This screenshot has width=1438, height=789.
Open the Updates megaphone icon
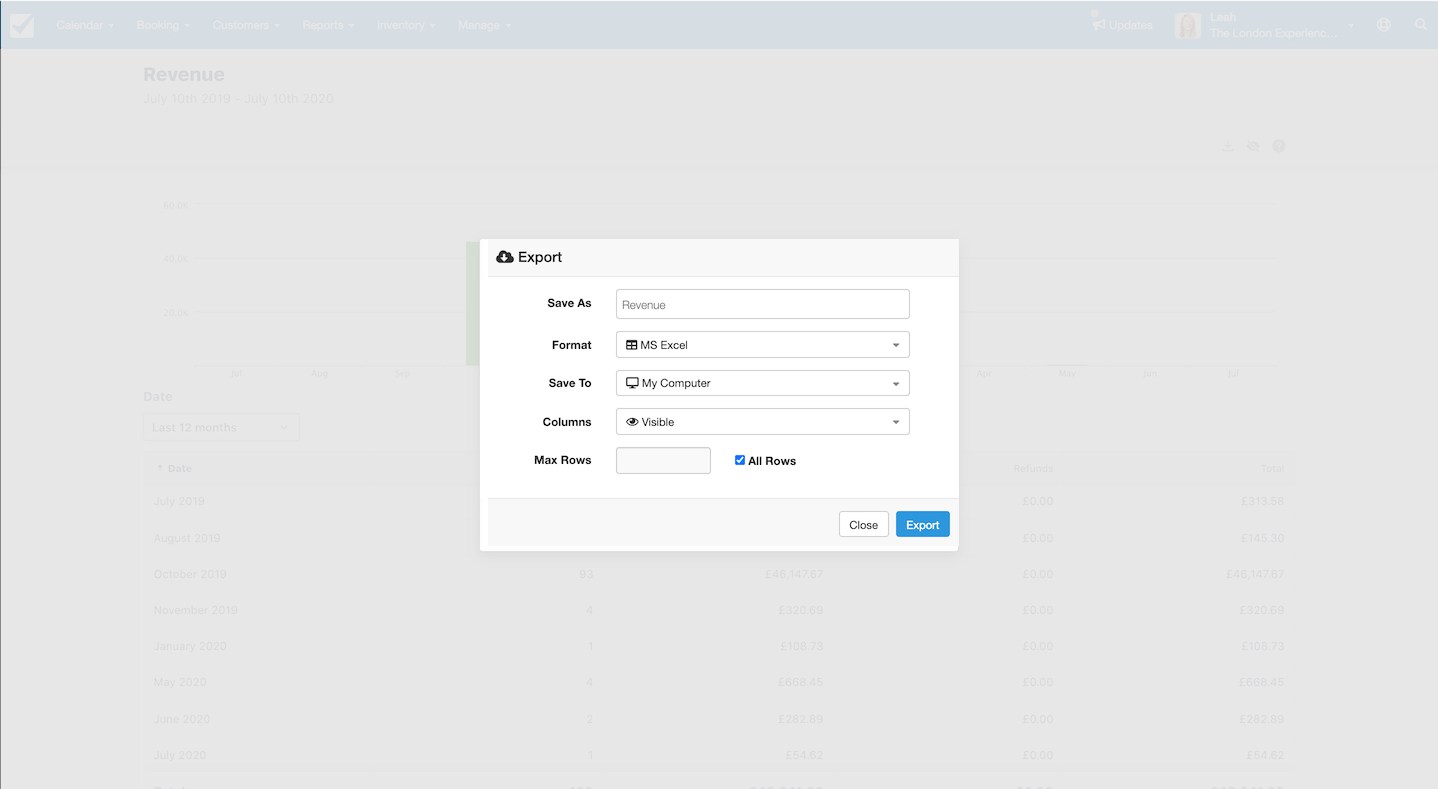coord(1098,23)
